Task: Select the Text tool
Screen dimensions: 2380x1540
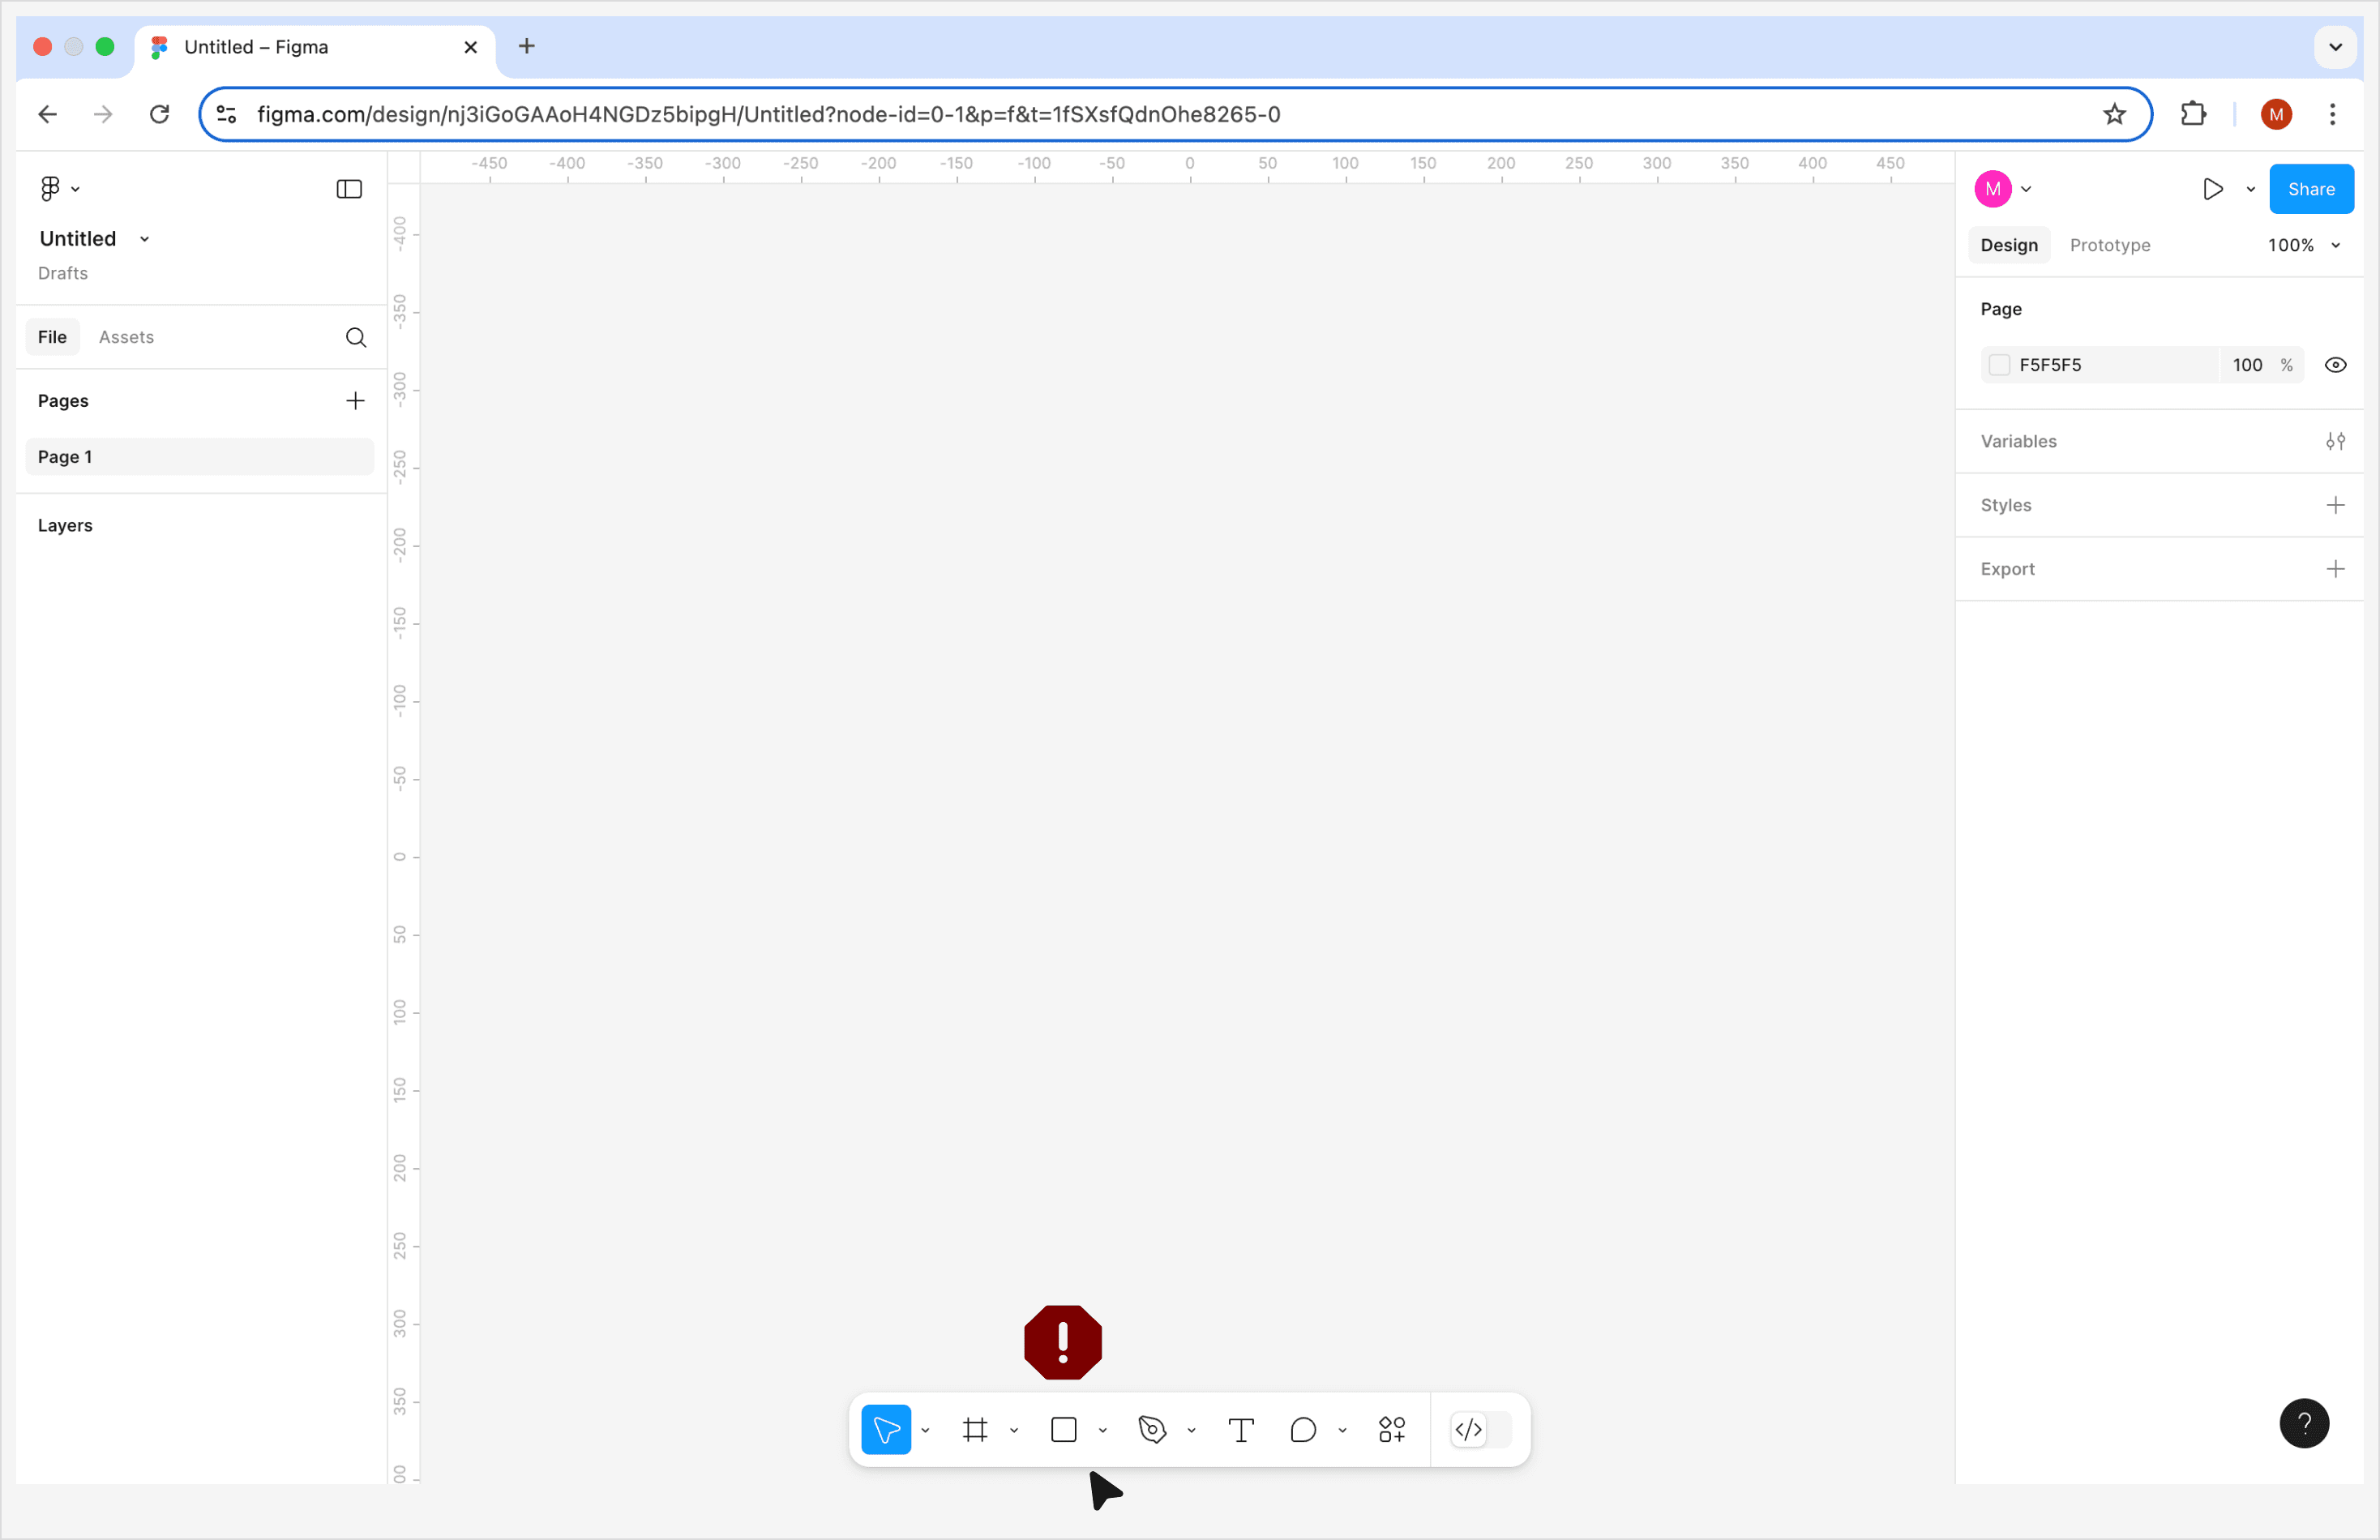Action: tap(1241, 1430)
